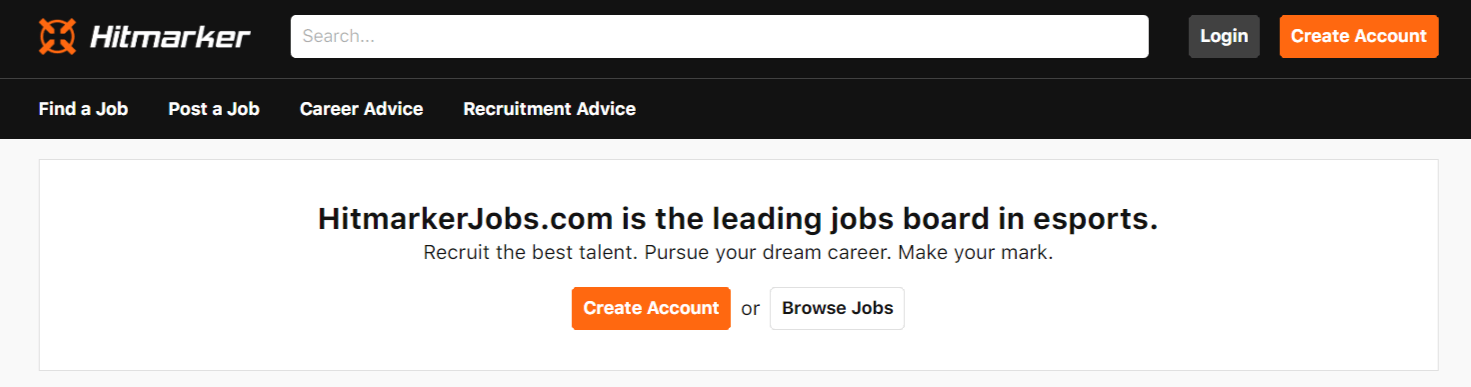The width and height of the screenshot is (1471, 387).
Task: Select the HitmarkerJobs.com headline text
Action: (x=738, y=220)
